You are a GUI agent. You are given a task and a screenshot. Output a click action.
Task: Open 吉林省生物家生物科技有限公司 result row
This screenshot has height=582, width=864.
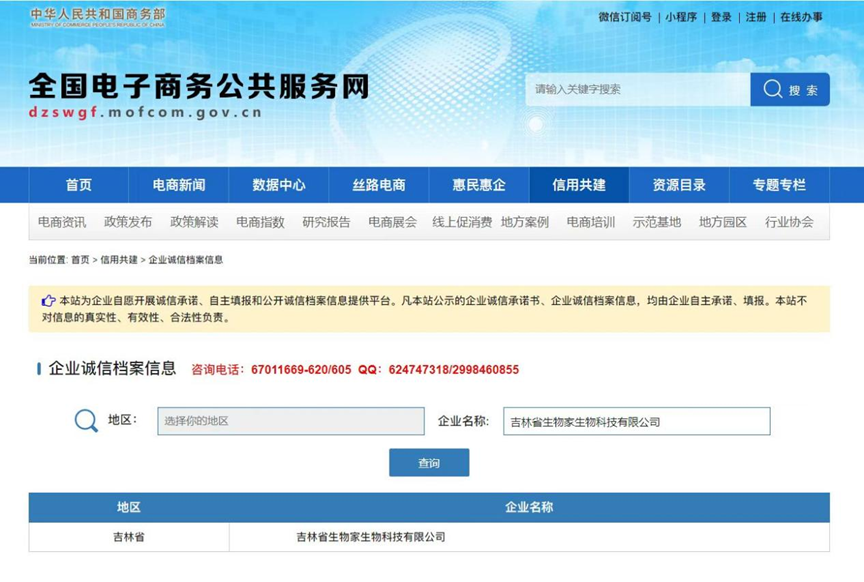[370, 537]
